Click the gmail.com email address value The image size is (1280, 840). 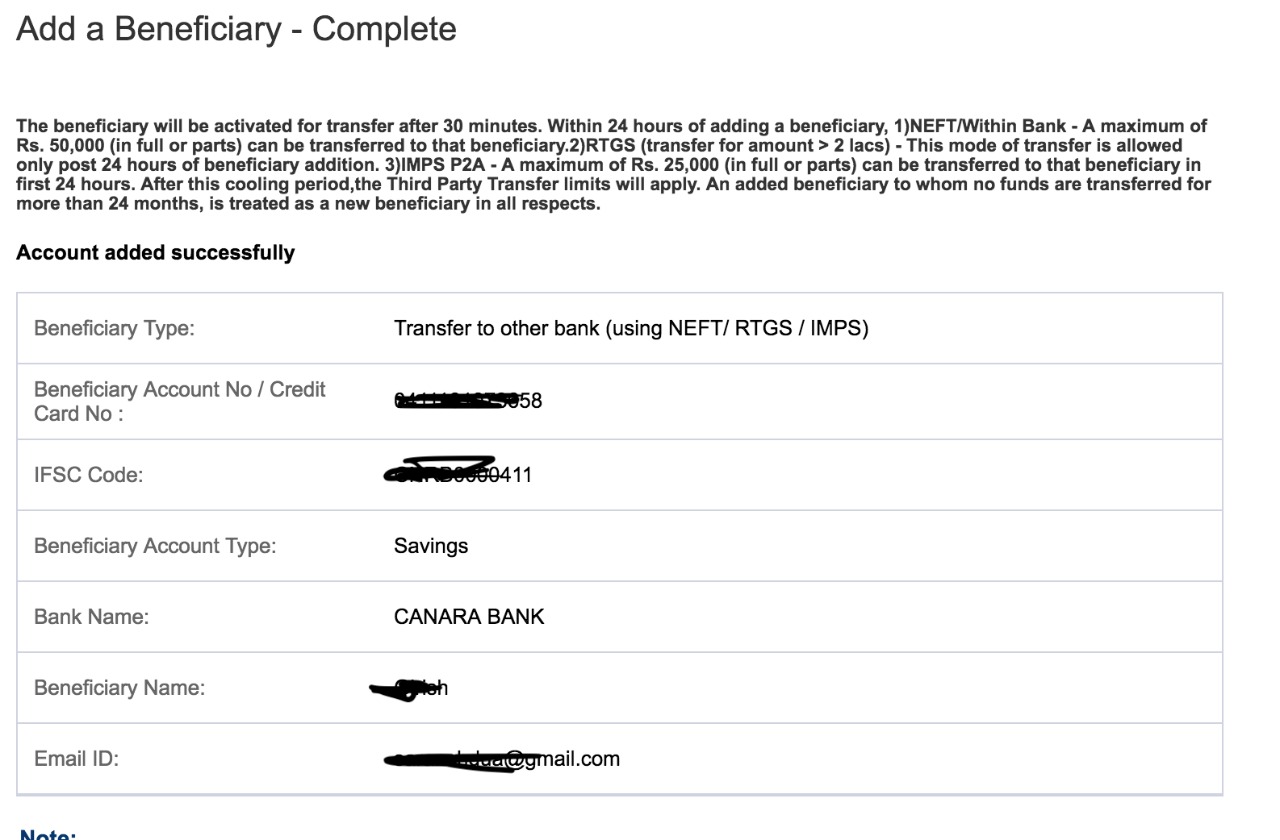click(x=502, y=759)
